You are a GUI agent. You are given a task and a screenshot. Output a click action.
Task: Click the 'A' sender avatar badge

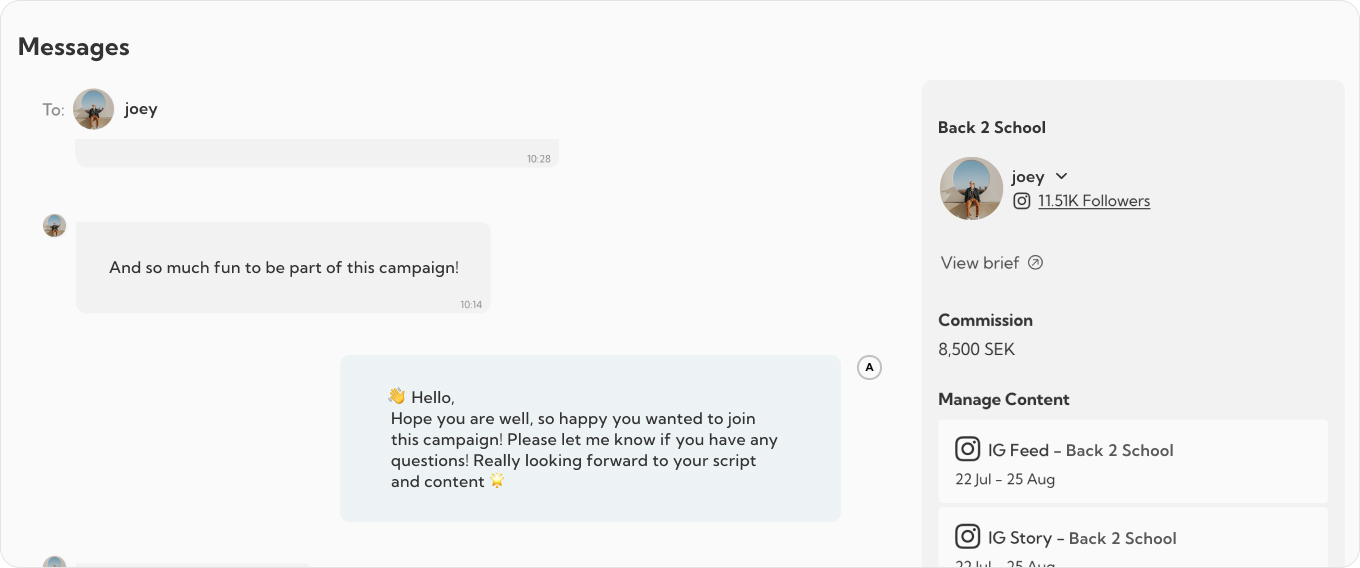(869, 368)
